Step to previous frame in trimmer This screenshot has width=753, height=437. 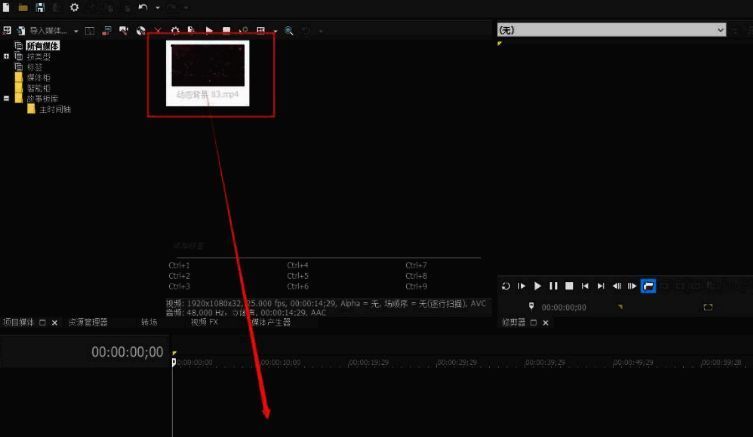[617, 286]
